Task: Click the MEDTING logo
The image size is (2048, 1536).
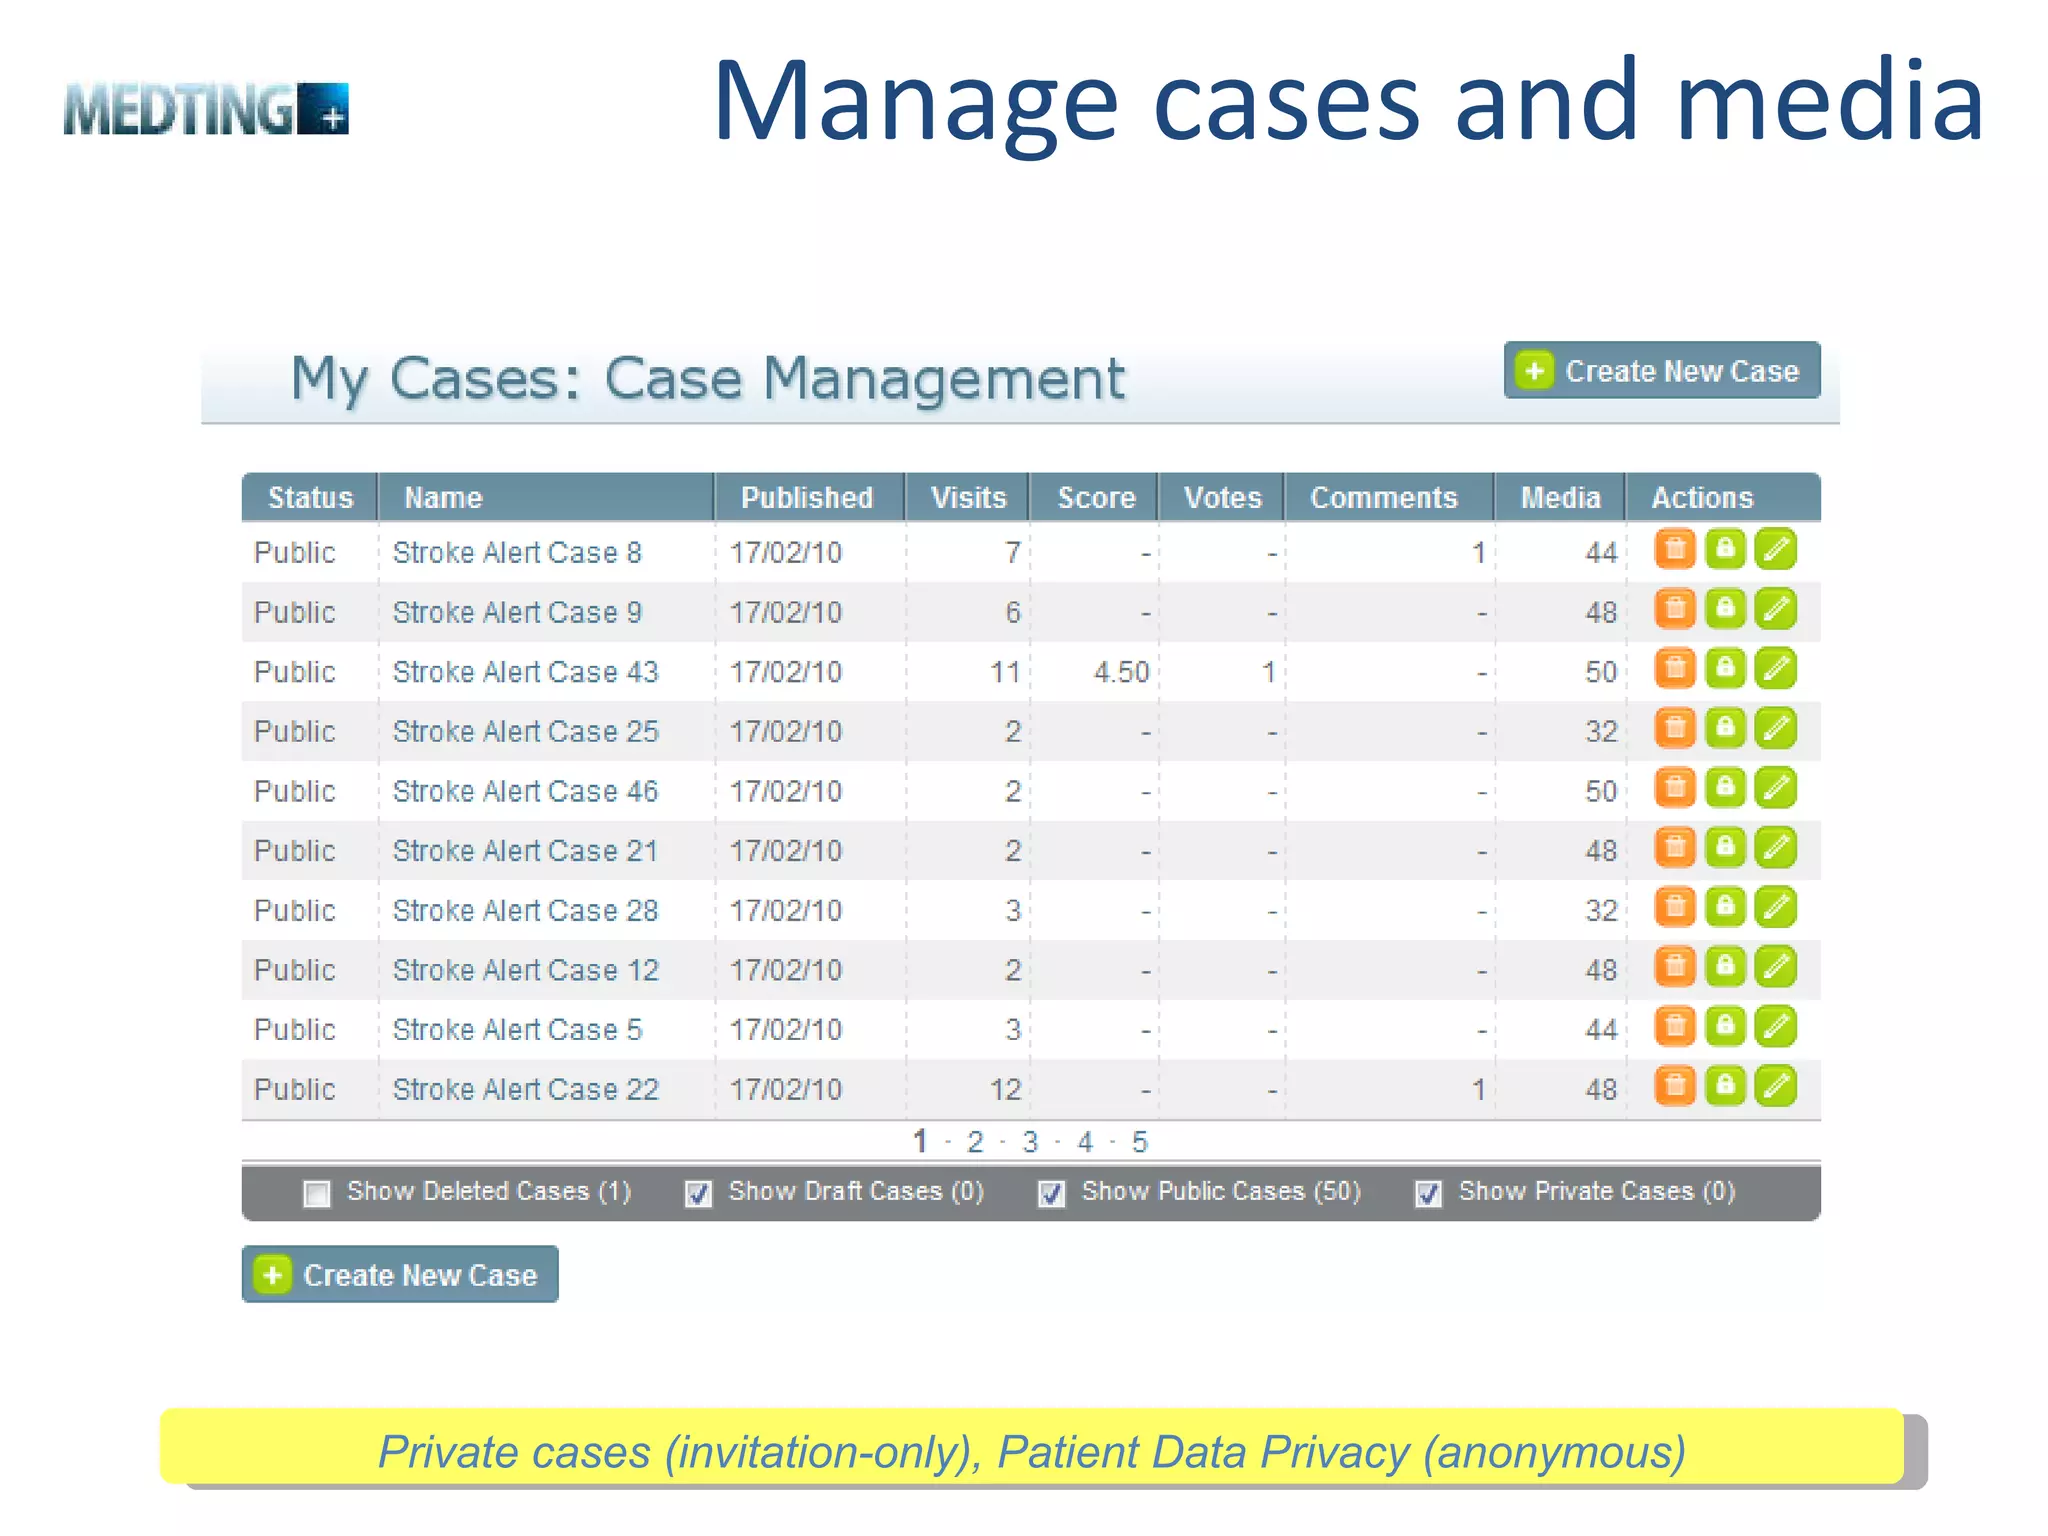Action: coord(206,109)
